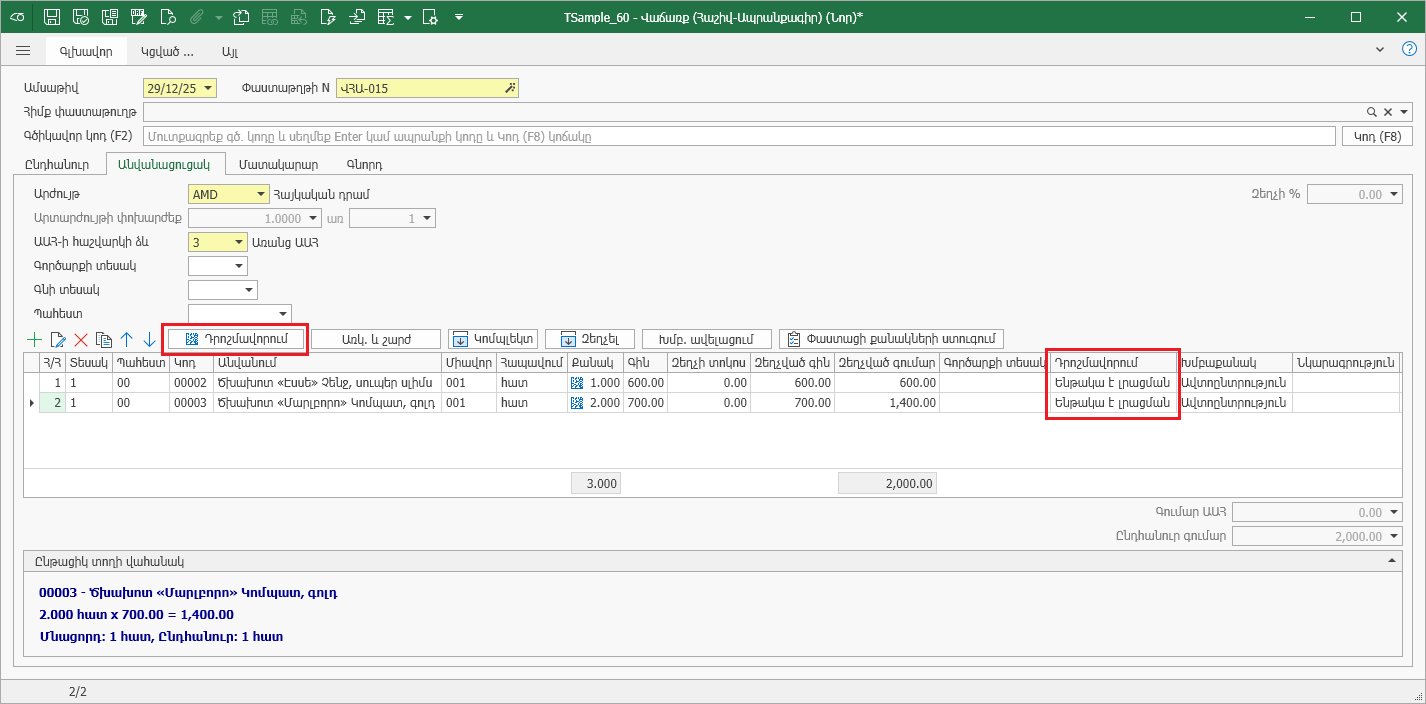Image resolution: width=1426 pixels, height=704 pixels.
Task: Click the red X delete row icon
Action: [81, 340]
